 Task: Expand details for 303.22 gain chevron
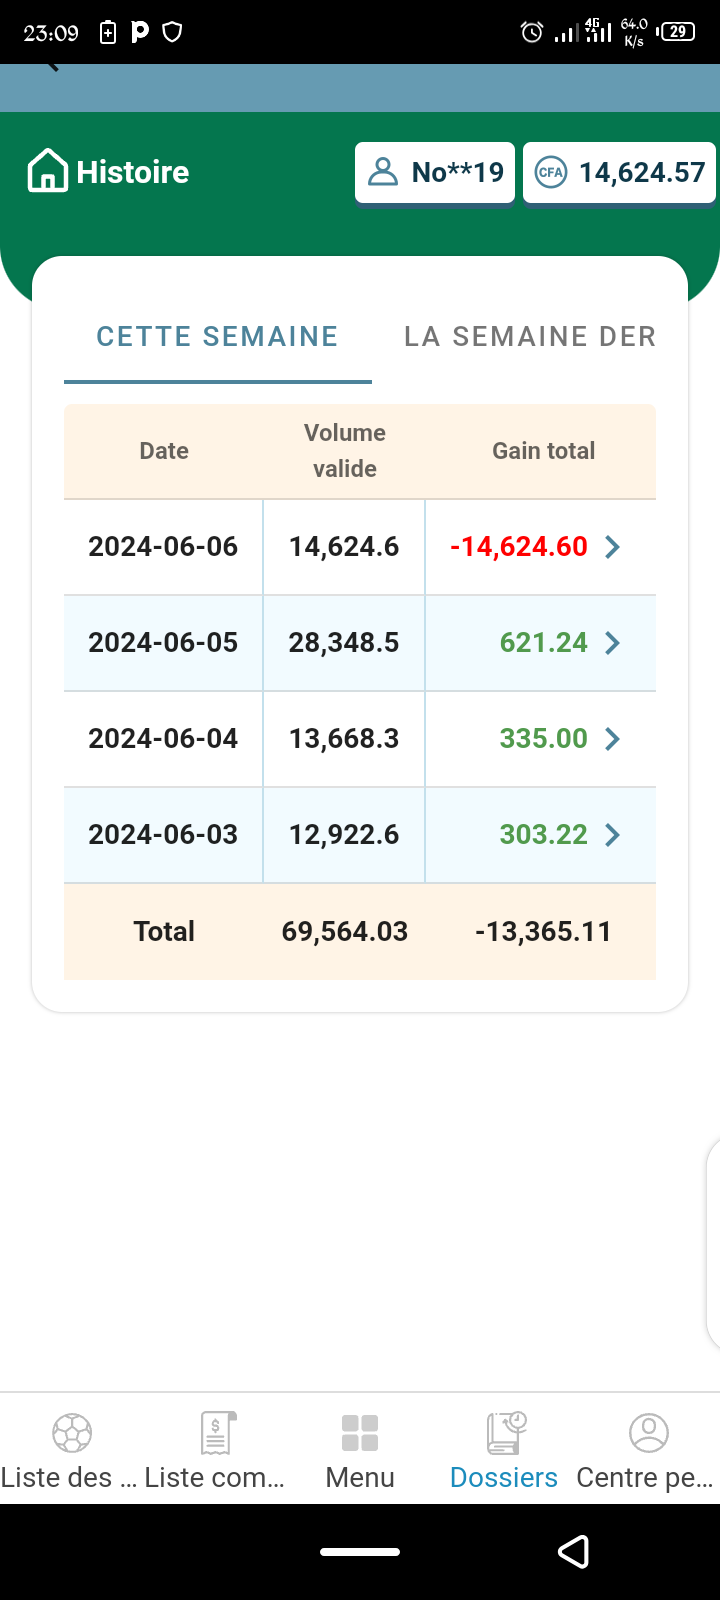[613, 835]
